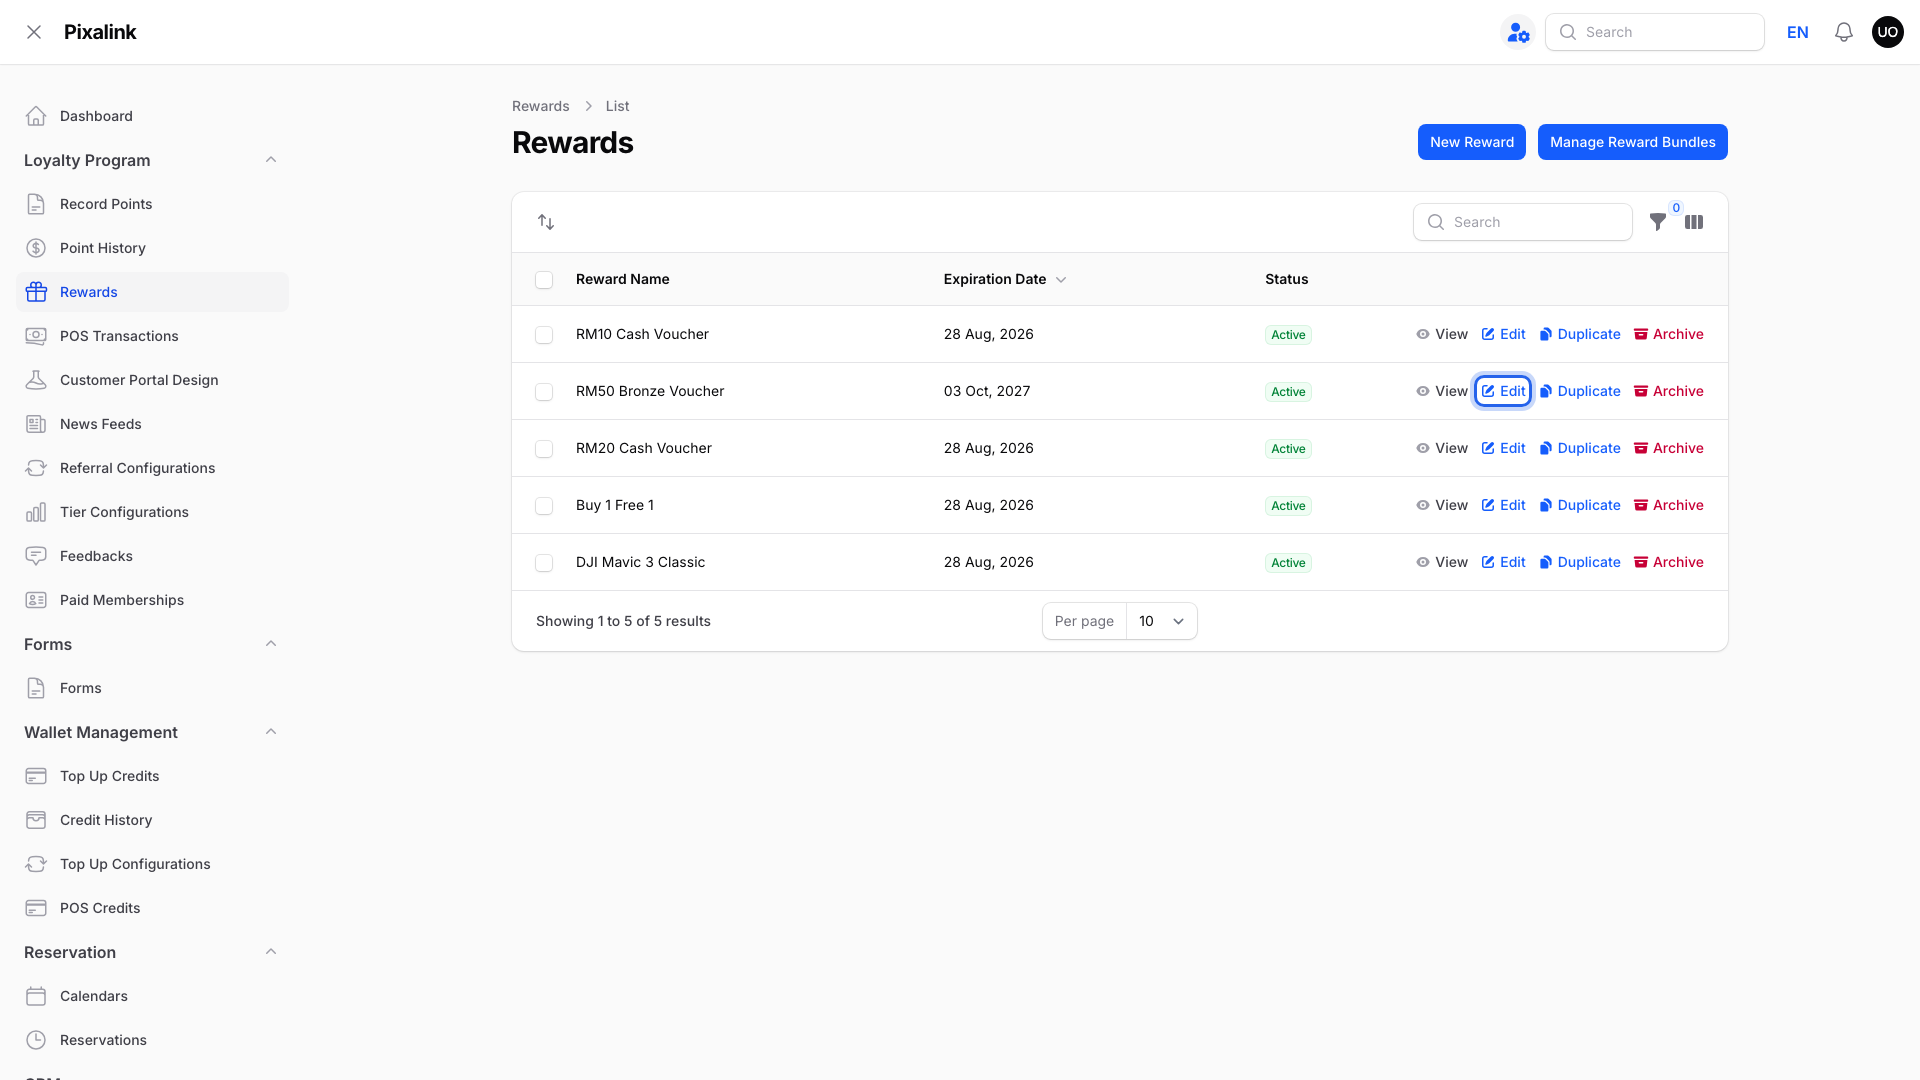The image size is (1920, 1080).
Task: Open Paid Memberships in the sidebar
Action: click(152, 600)
